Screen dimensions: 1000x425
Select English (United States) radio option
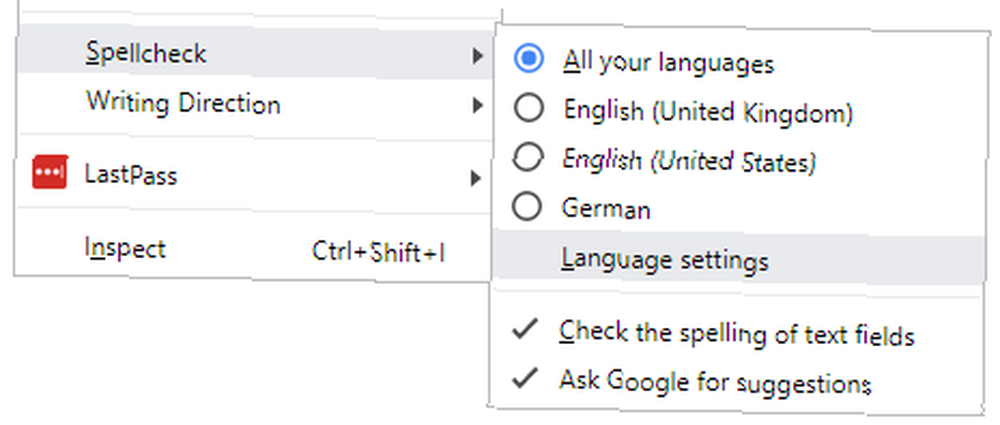tap(529, 158)
